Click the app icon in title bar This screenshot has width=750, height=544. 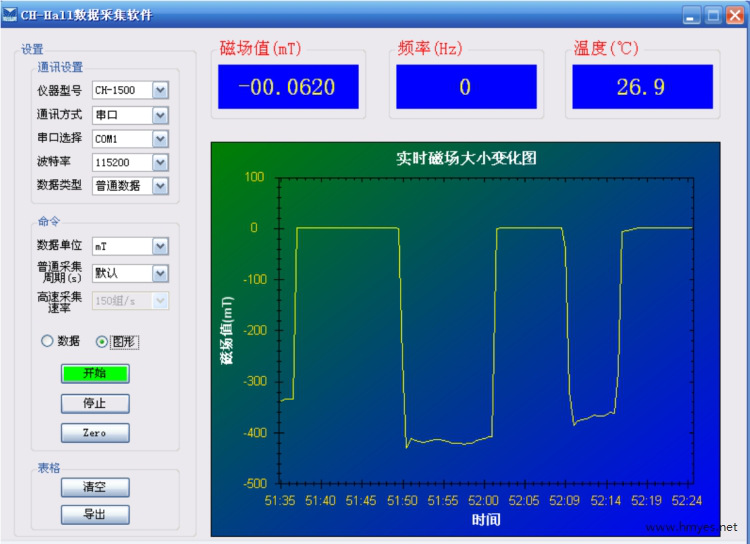9,14
